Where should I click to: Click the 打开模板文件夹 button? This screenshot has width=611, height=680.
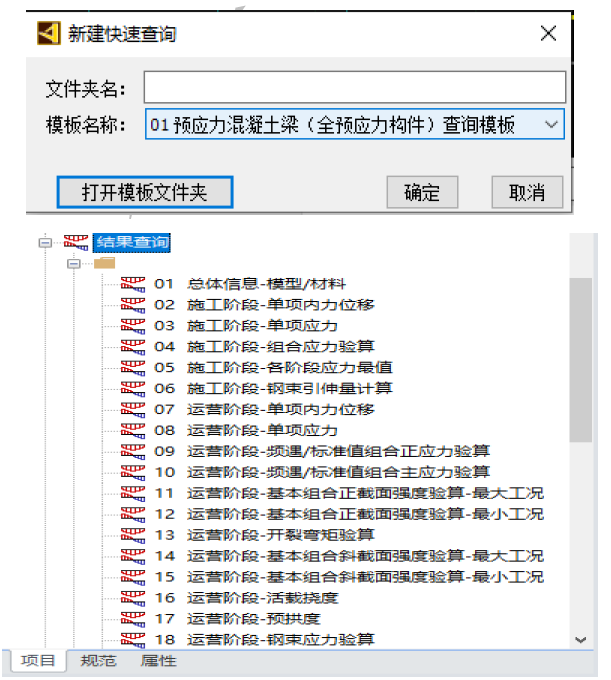tap(145, 192)
